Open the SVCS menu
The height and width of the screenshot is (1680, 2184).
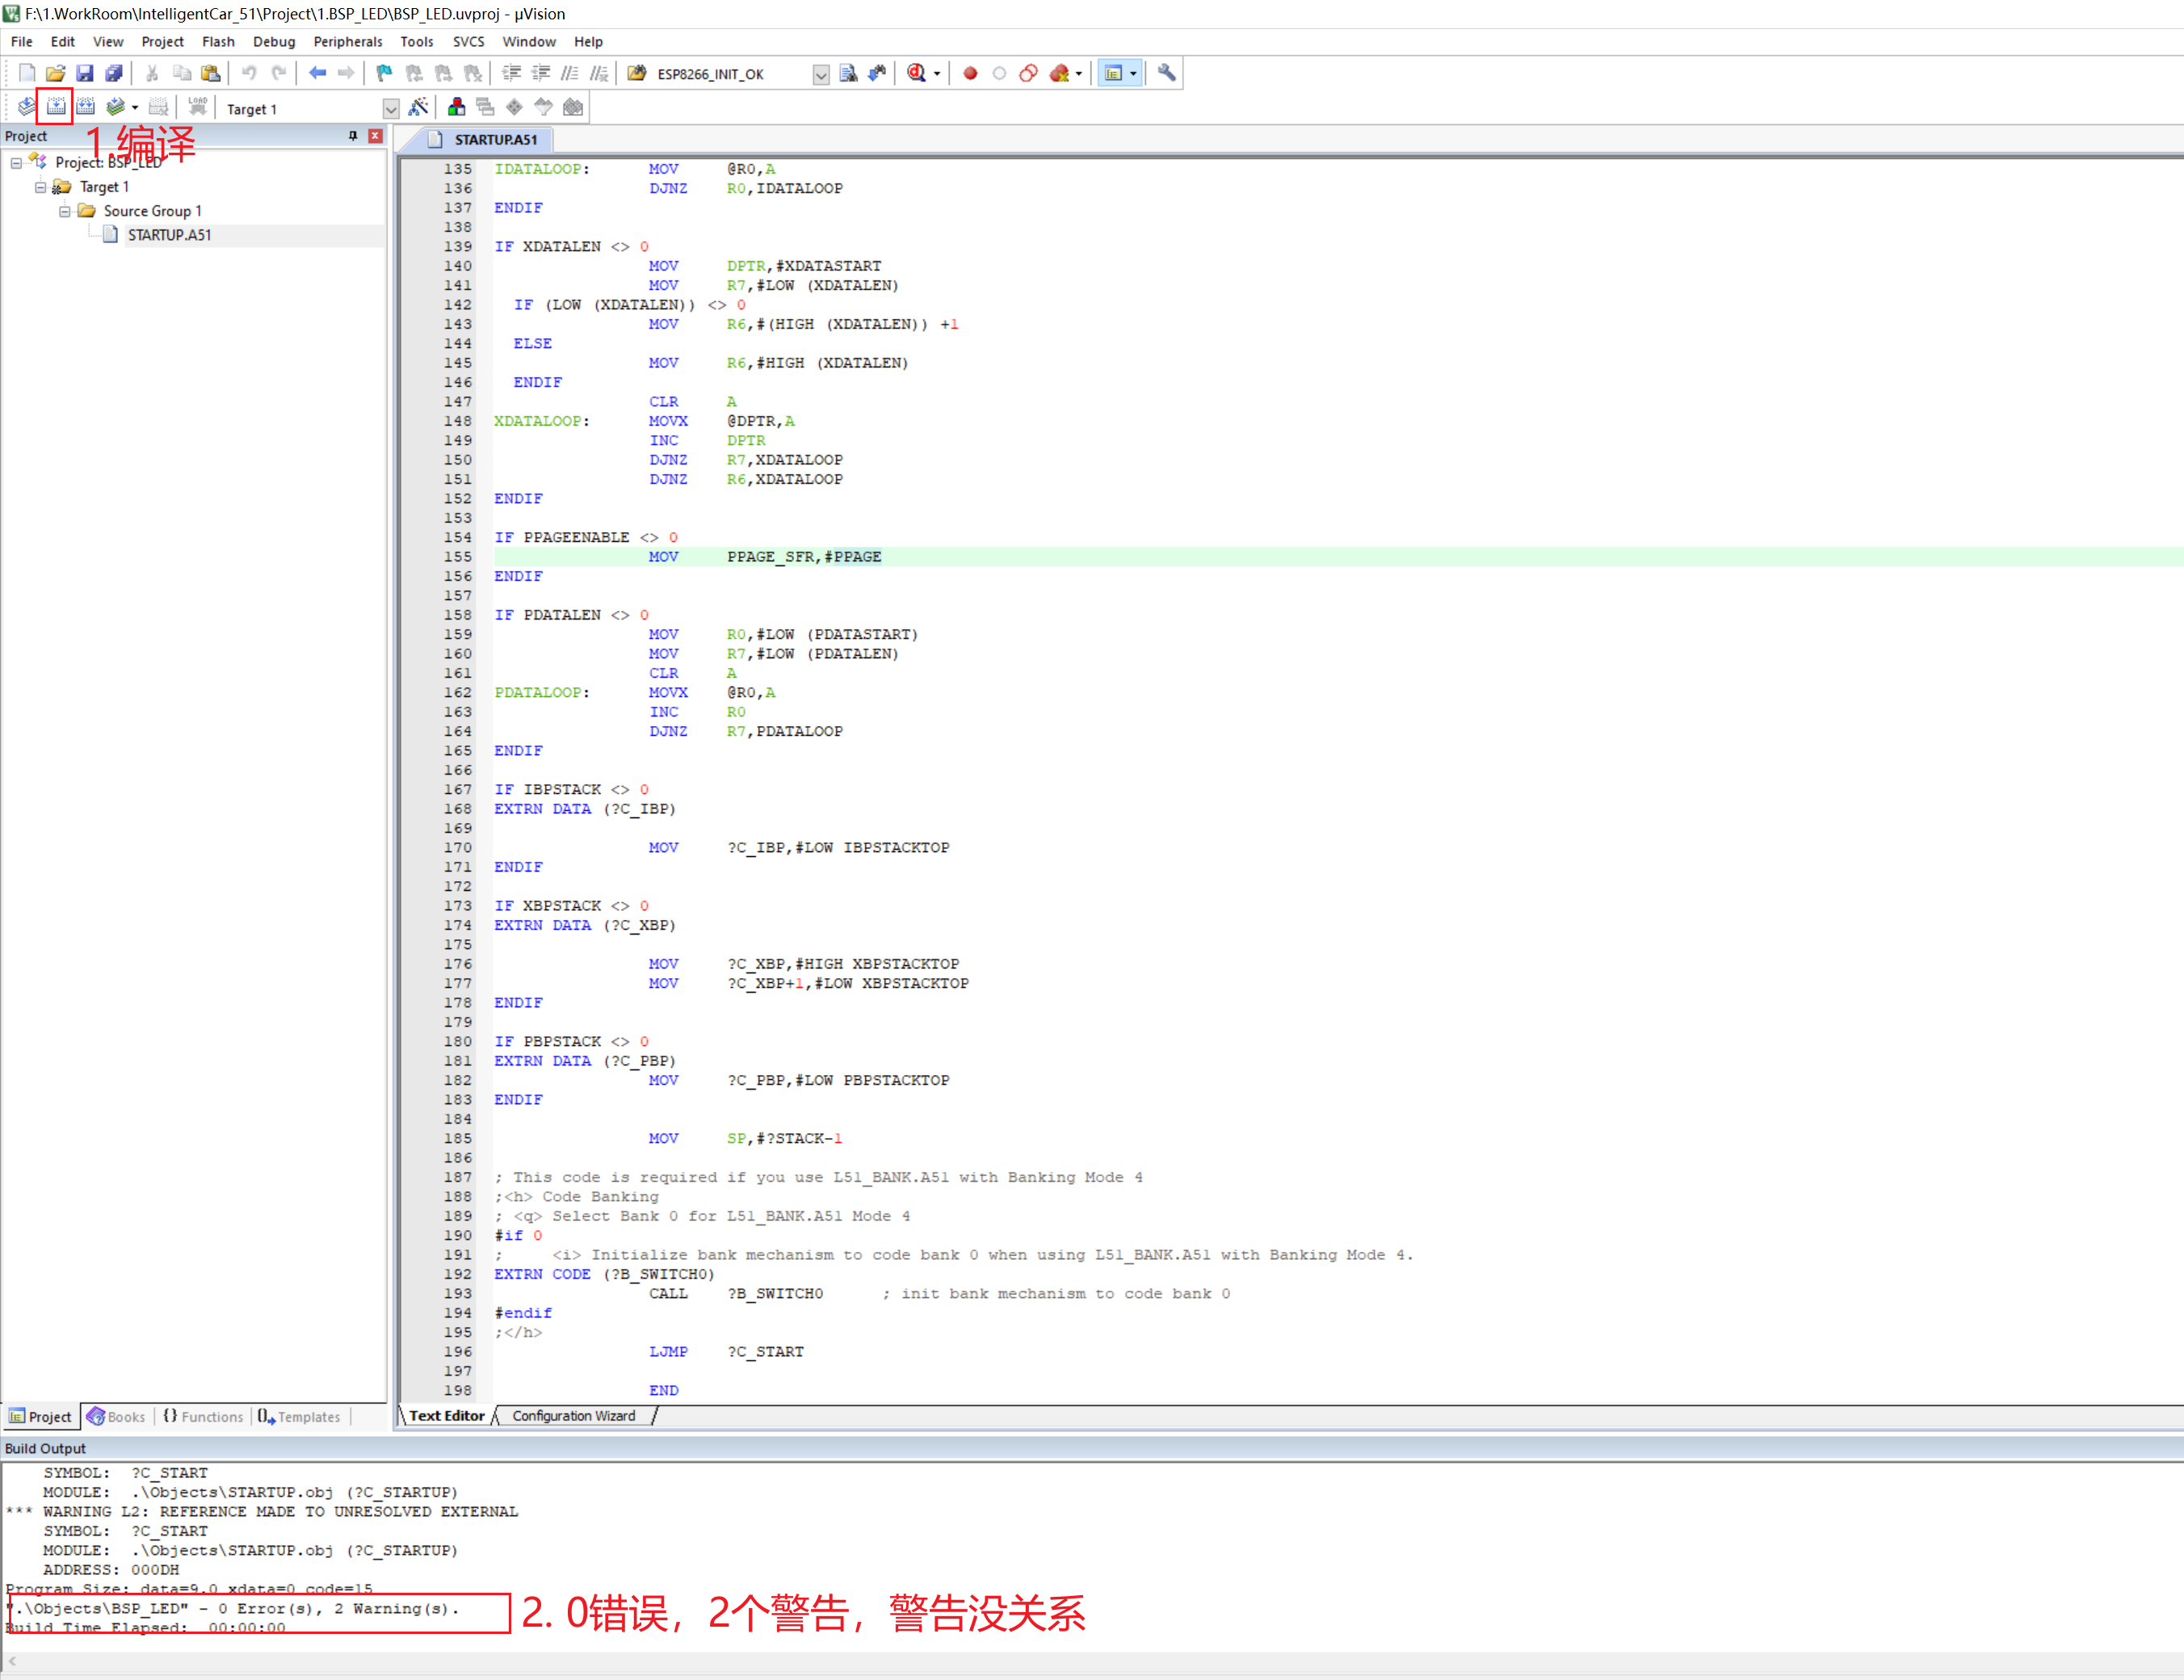click(x=468, y=42)
